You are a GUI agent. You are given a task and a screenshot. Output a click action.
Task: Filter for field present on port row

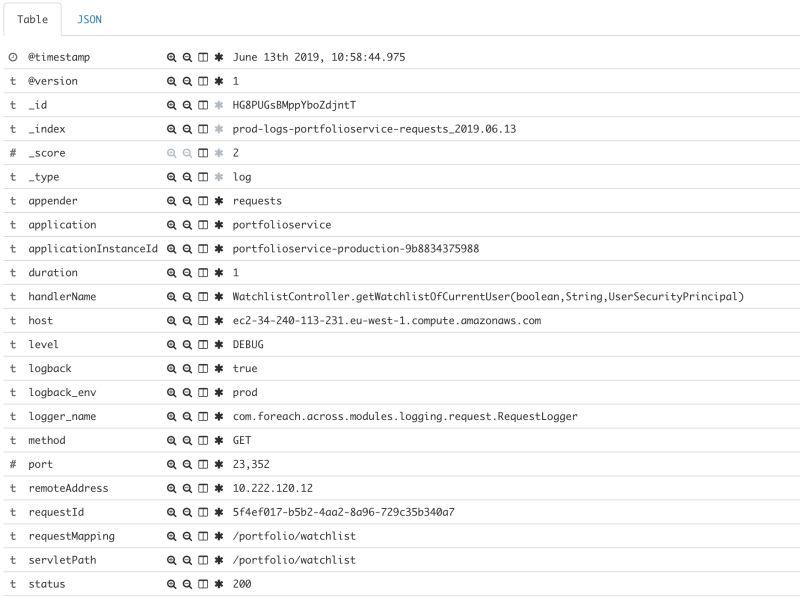click(219, 464)
